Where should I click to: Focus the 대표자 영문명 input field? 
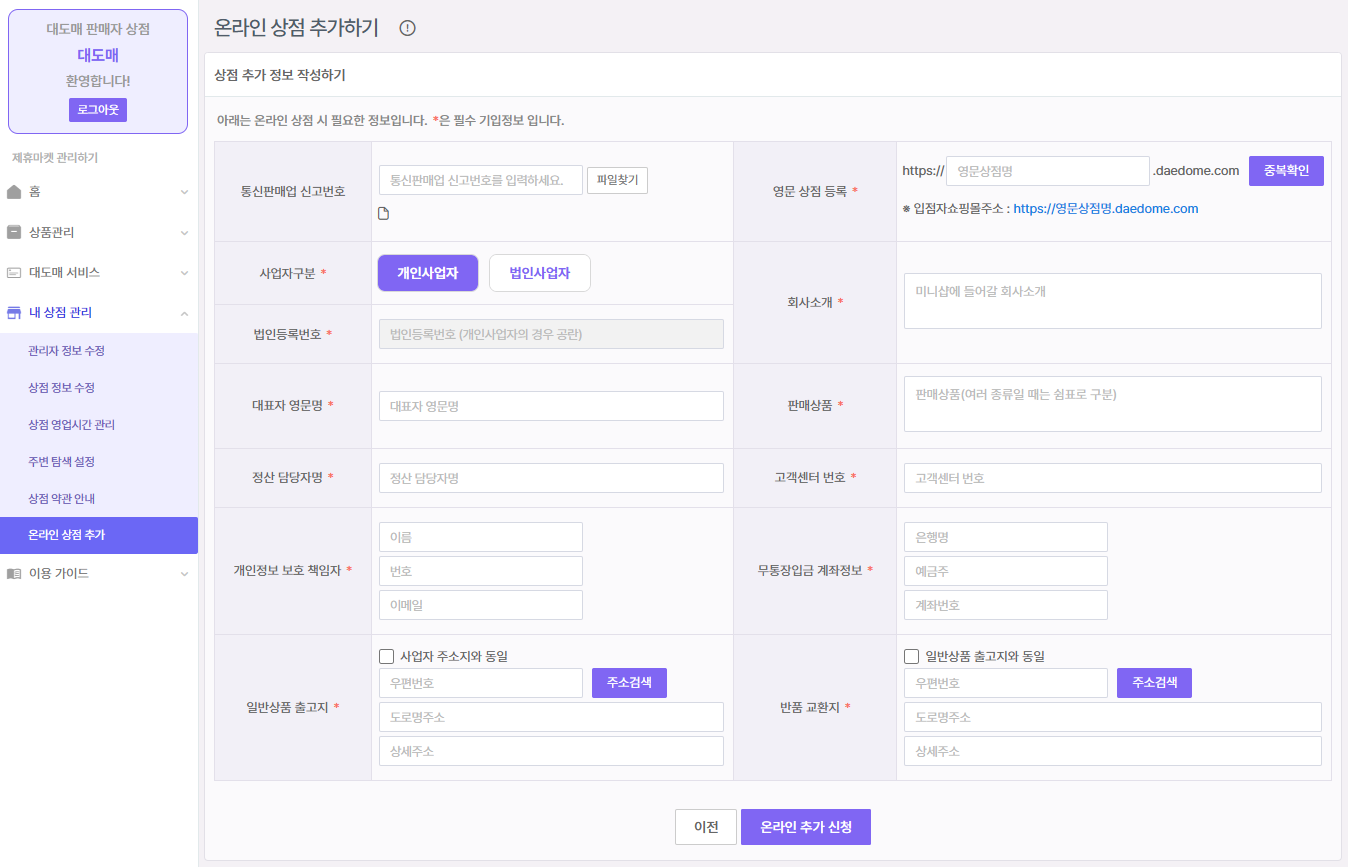[551, 406]
